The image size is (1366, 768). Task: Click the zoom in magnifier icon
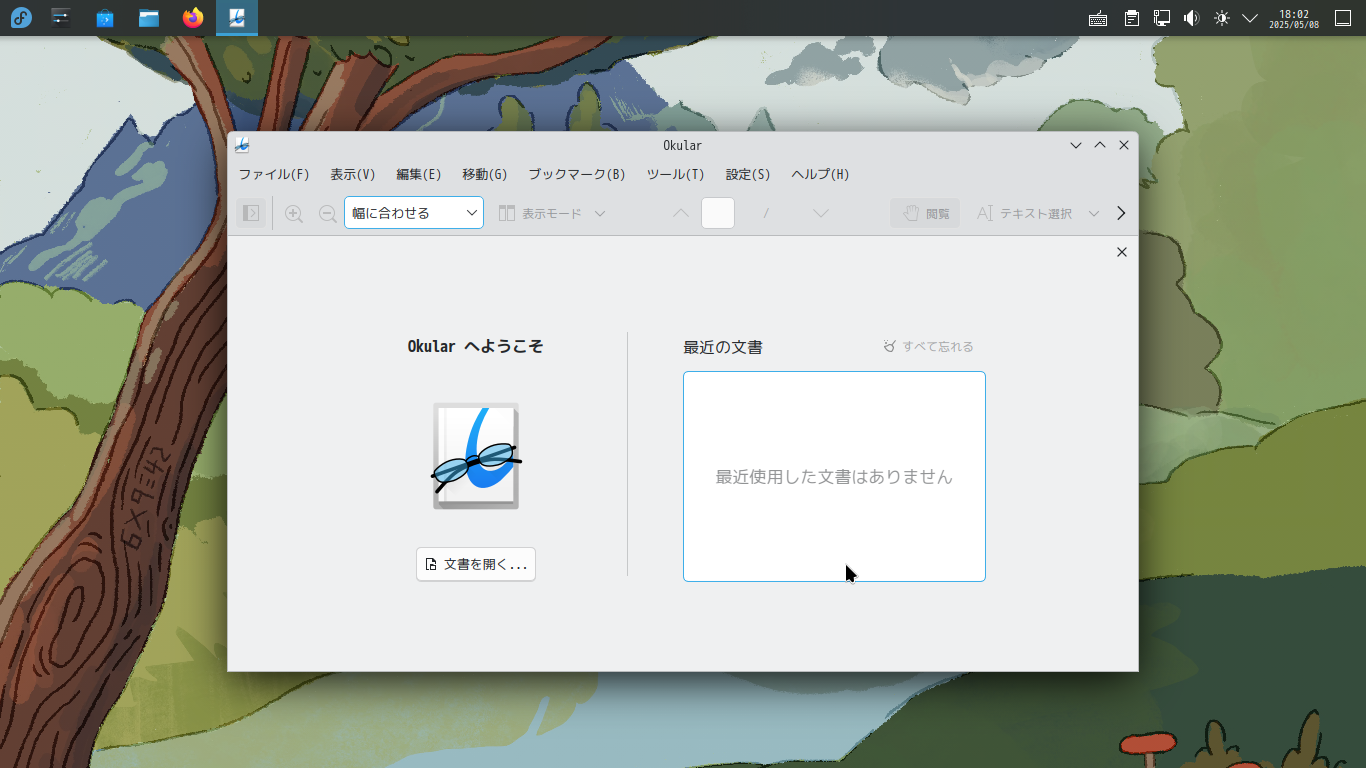point(294,213)
